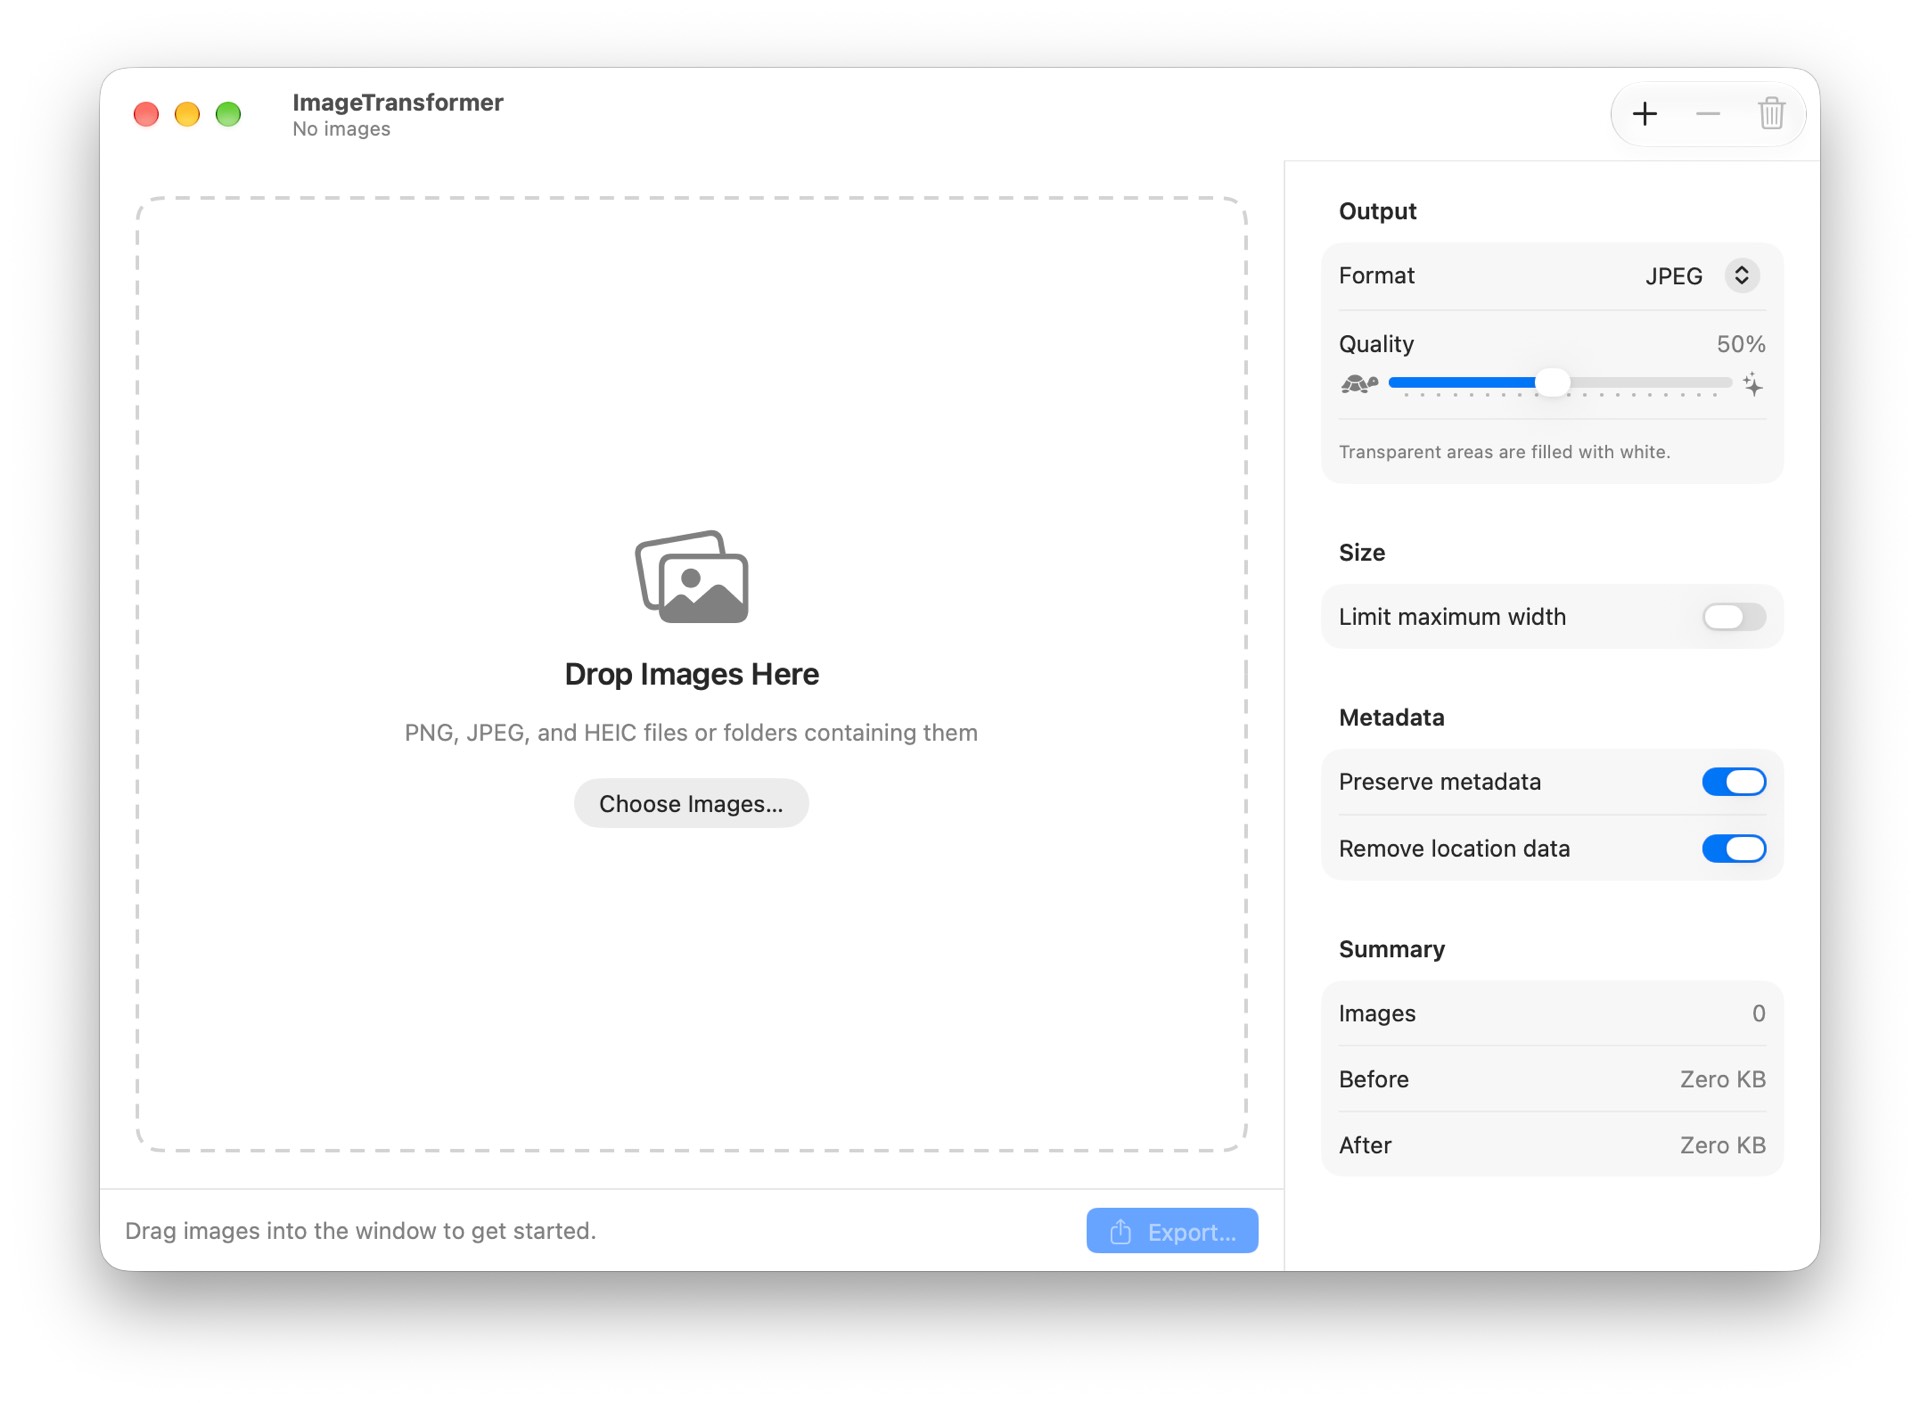1920x1403 pixels.
Task: Enable Limit maximum width switch
Action: 1734,617
